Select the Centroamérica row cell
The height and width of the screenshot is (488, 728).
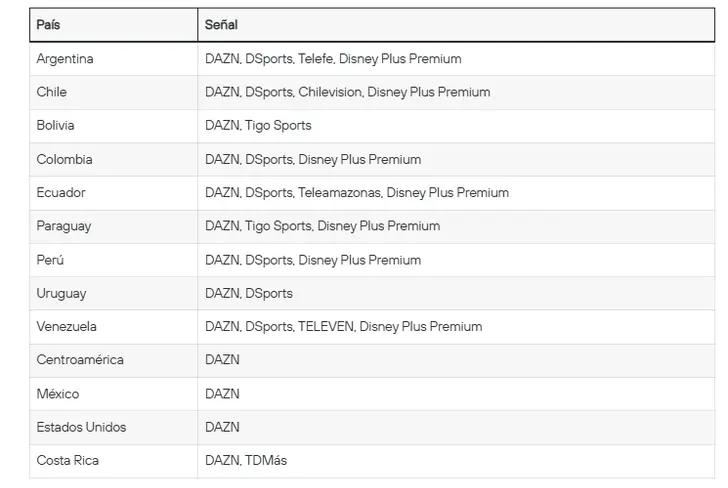[x=80, y=360]
